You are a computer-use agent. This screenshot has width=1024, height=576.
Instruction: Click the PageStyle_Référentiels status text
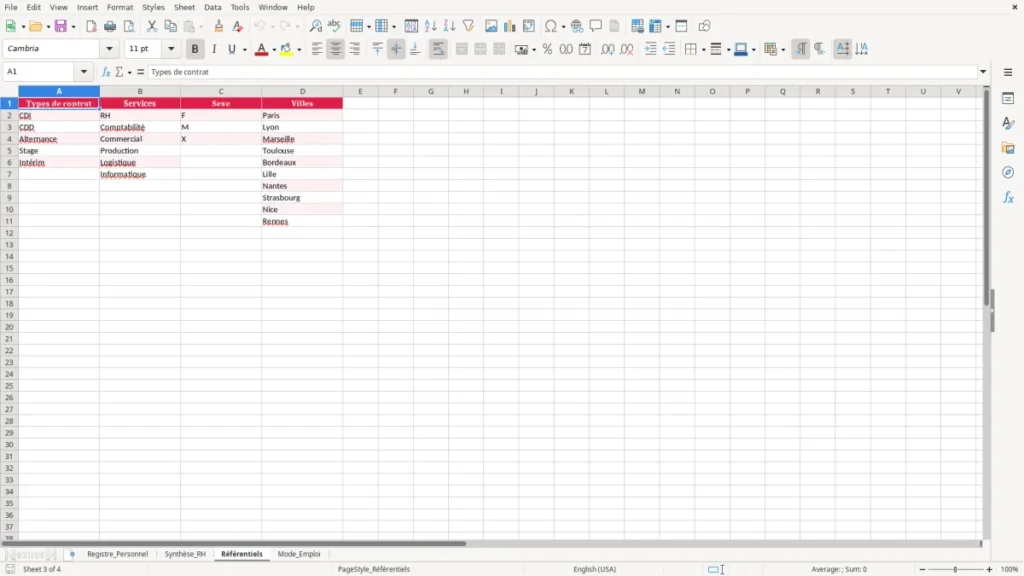374,569
